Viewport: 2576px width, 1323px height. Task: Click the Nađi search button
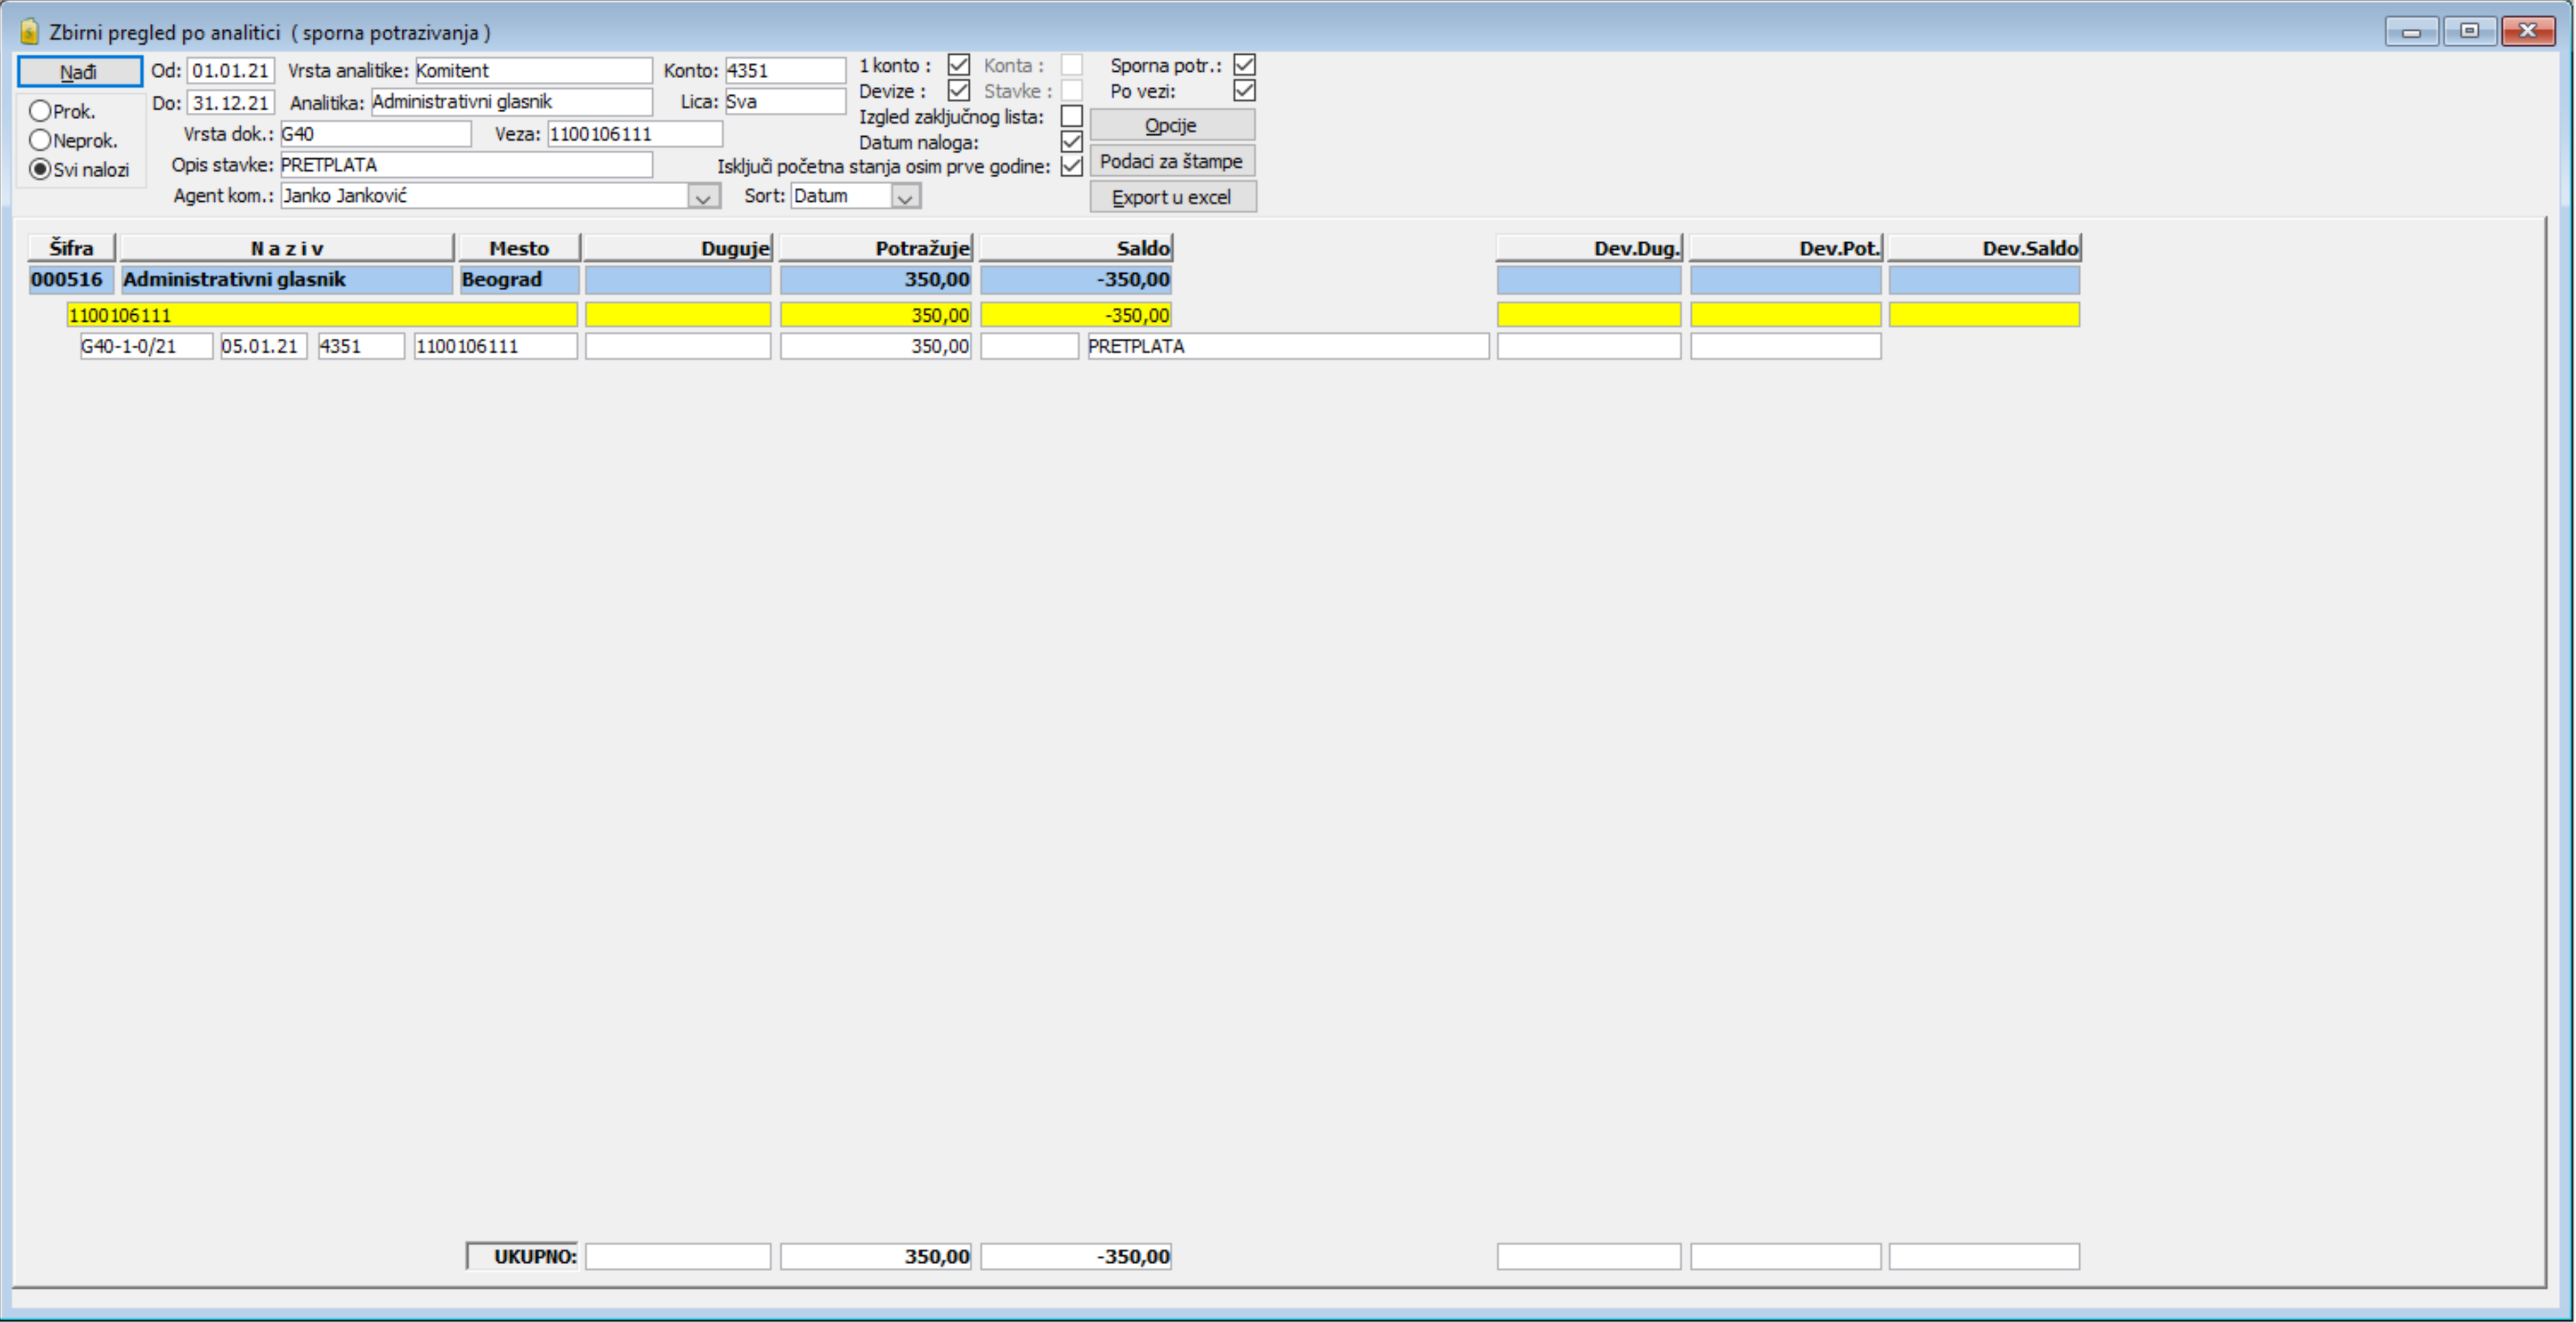(79, 72)
